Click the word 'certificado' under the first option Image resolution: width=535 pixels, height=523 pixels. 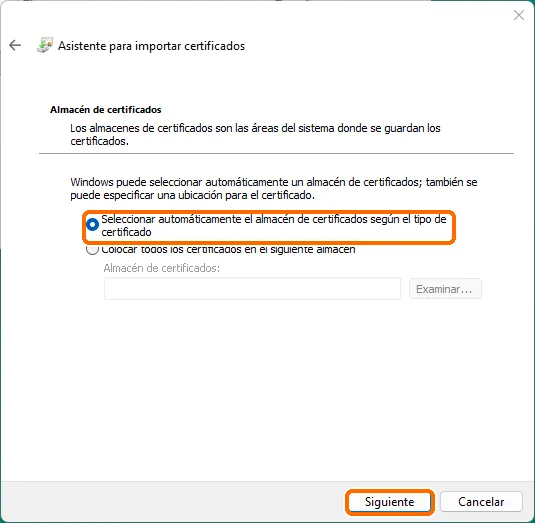point(126,232)
